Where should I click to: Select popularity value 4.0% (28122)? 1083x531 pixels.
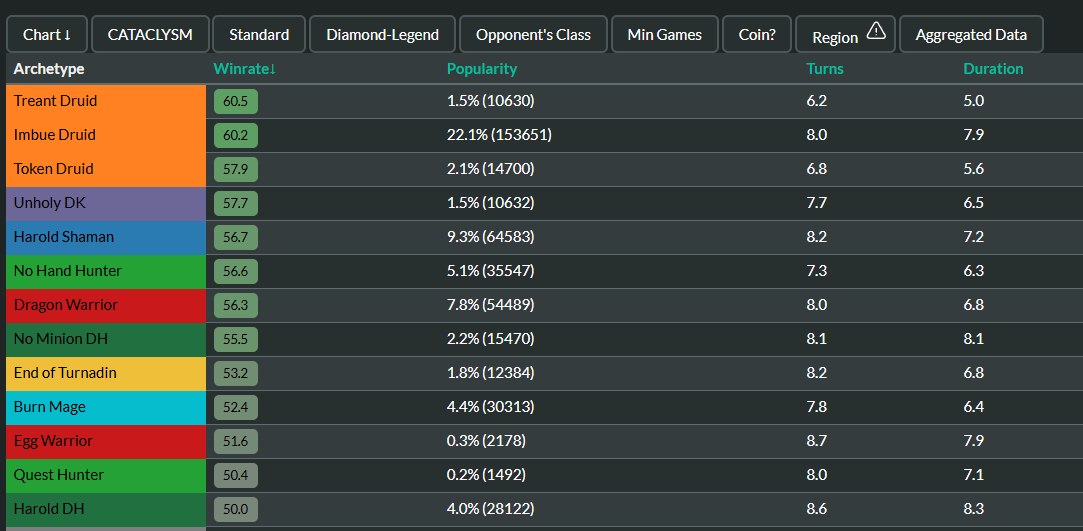[x=490, y=510]
